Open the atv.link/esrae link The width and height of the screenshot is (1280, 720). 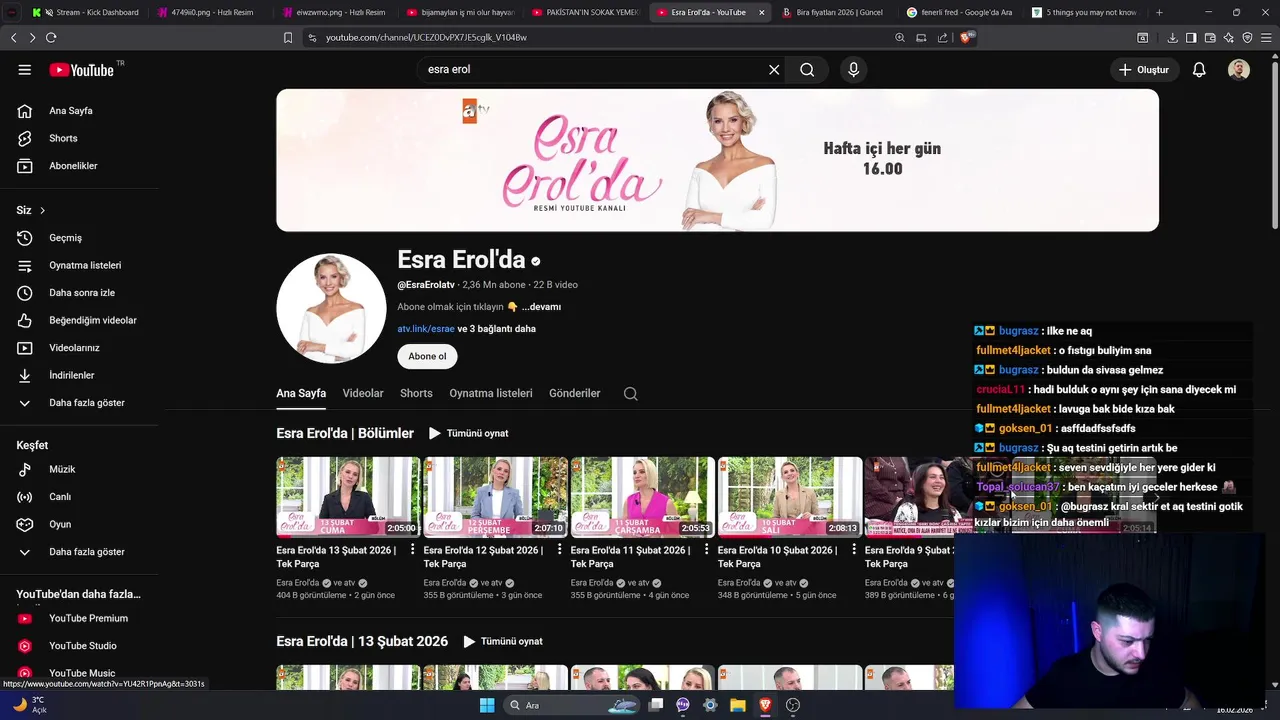coord(426,329)
